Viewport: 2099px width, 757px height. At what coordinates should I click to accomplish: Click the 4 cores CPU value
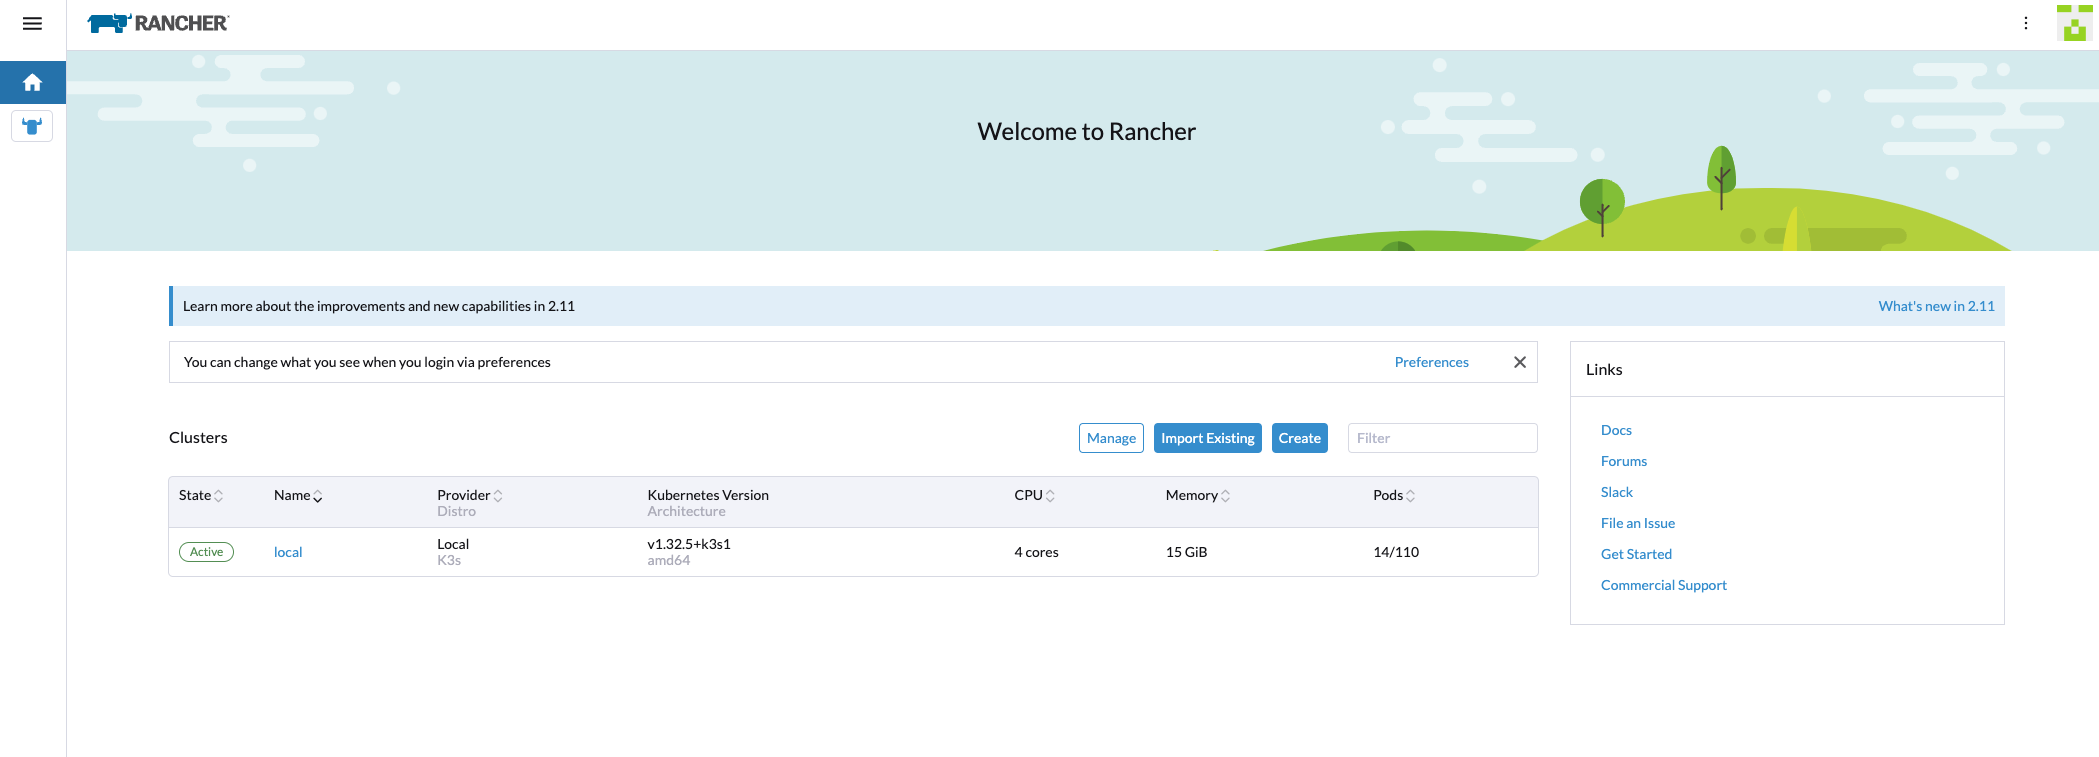[x=1036, y=552]
